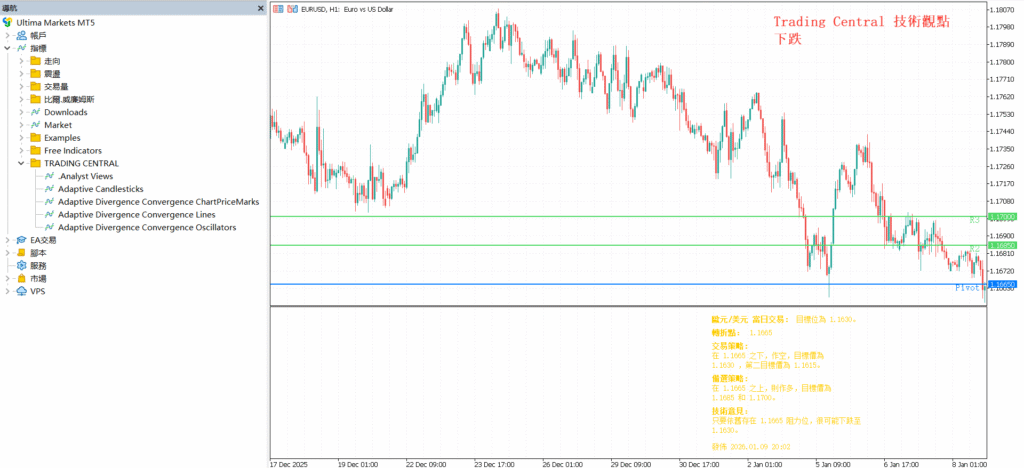
Task: Click the 腳本 scripts icon
Action: pyautogui.click(x=22, y=253)
